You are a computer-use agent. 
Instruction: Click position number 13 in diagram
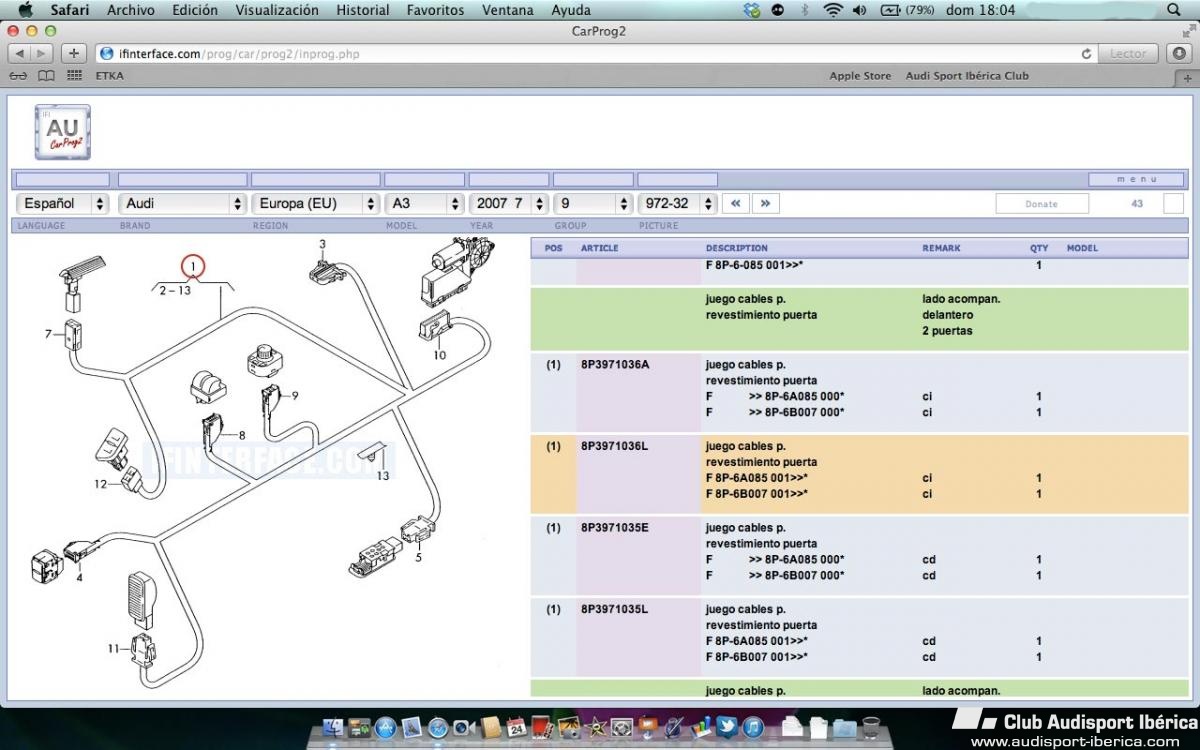click(x=383, y=476)
